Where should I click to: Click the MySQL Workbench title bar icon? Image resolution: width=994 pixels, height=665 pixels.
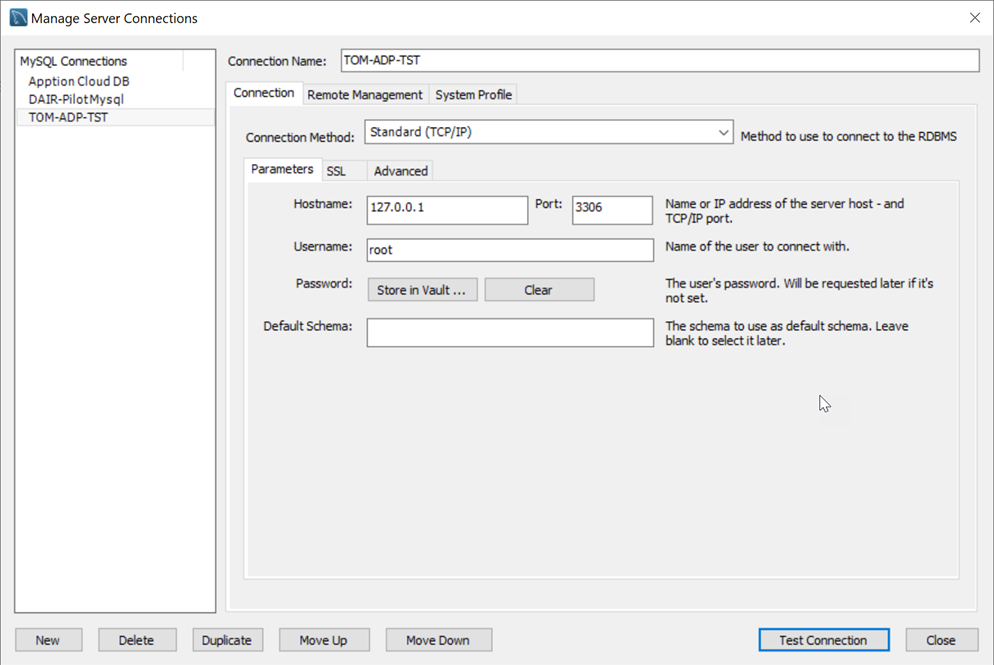tap(18, 18)
